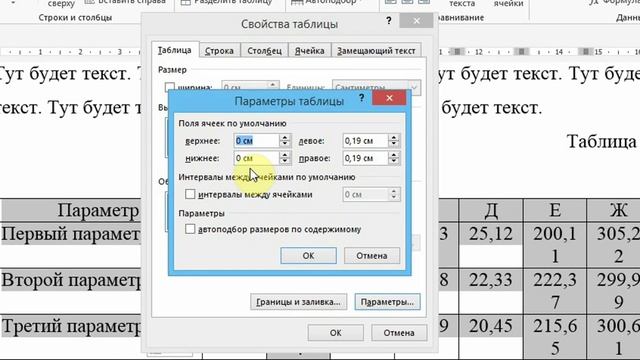Viewport: 640px width, 360px height.
Task: Enable интервалы между ячейками checkbox
Action: coord(190,194)
